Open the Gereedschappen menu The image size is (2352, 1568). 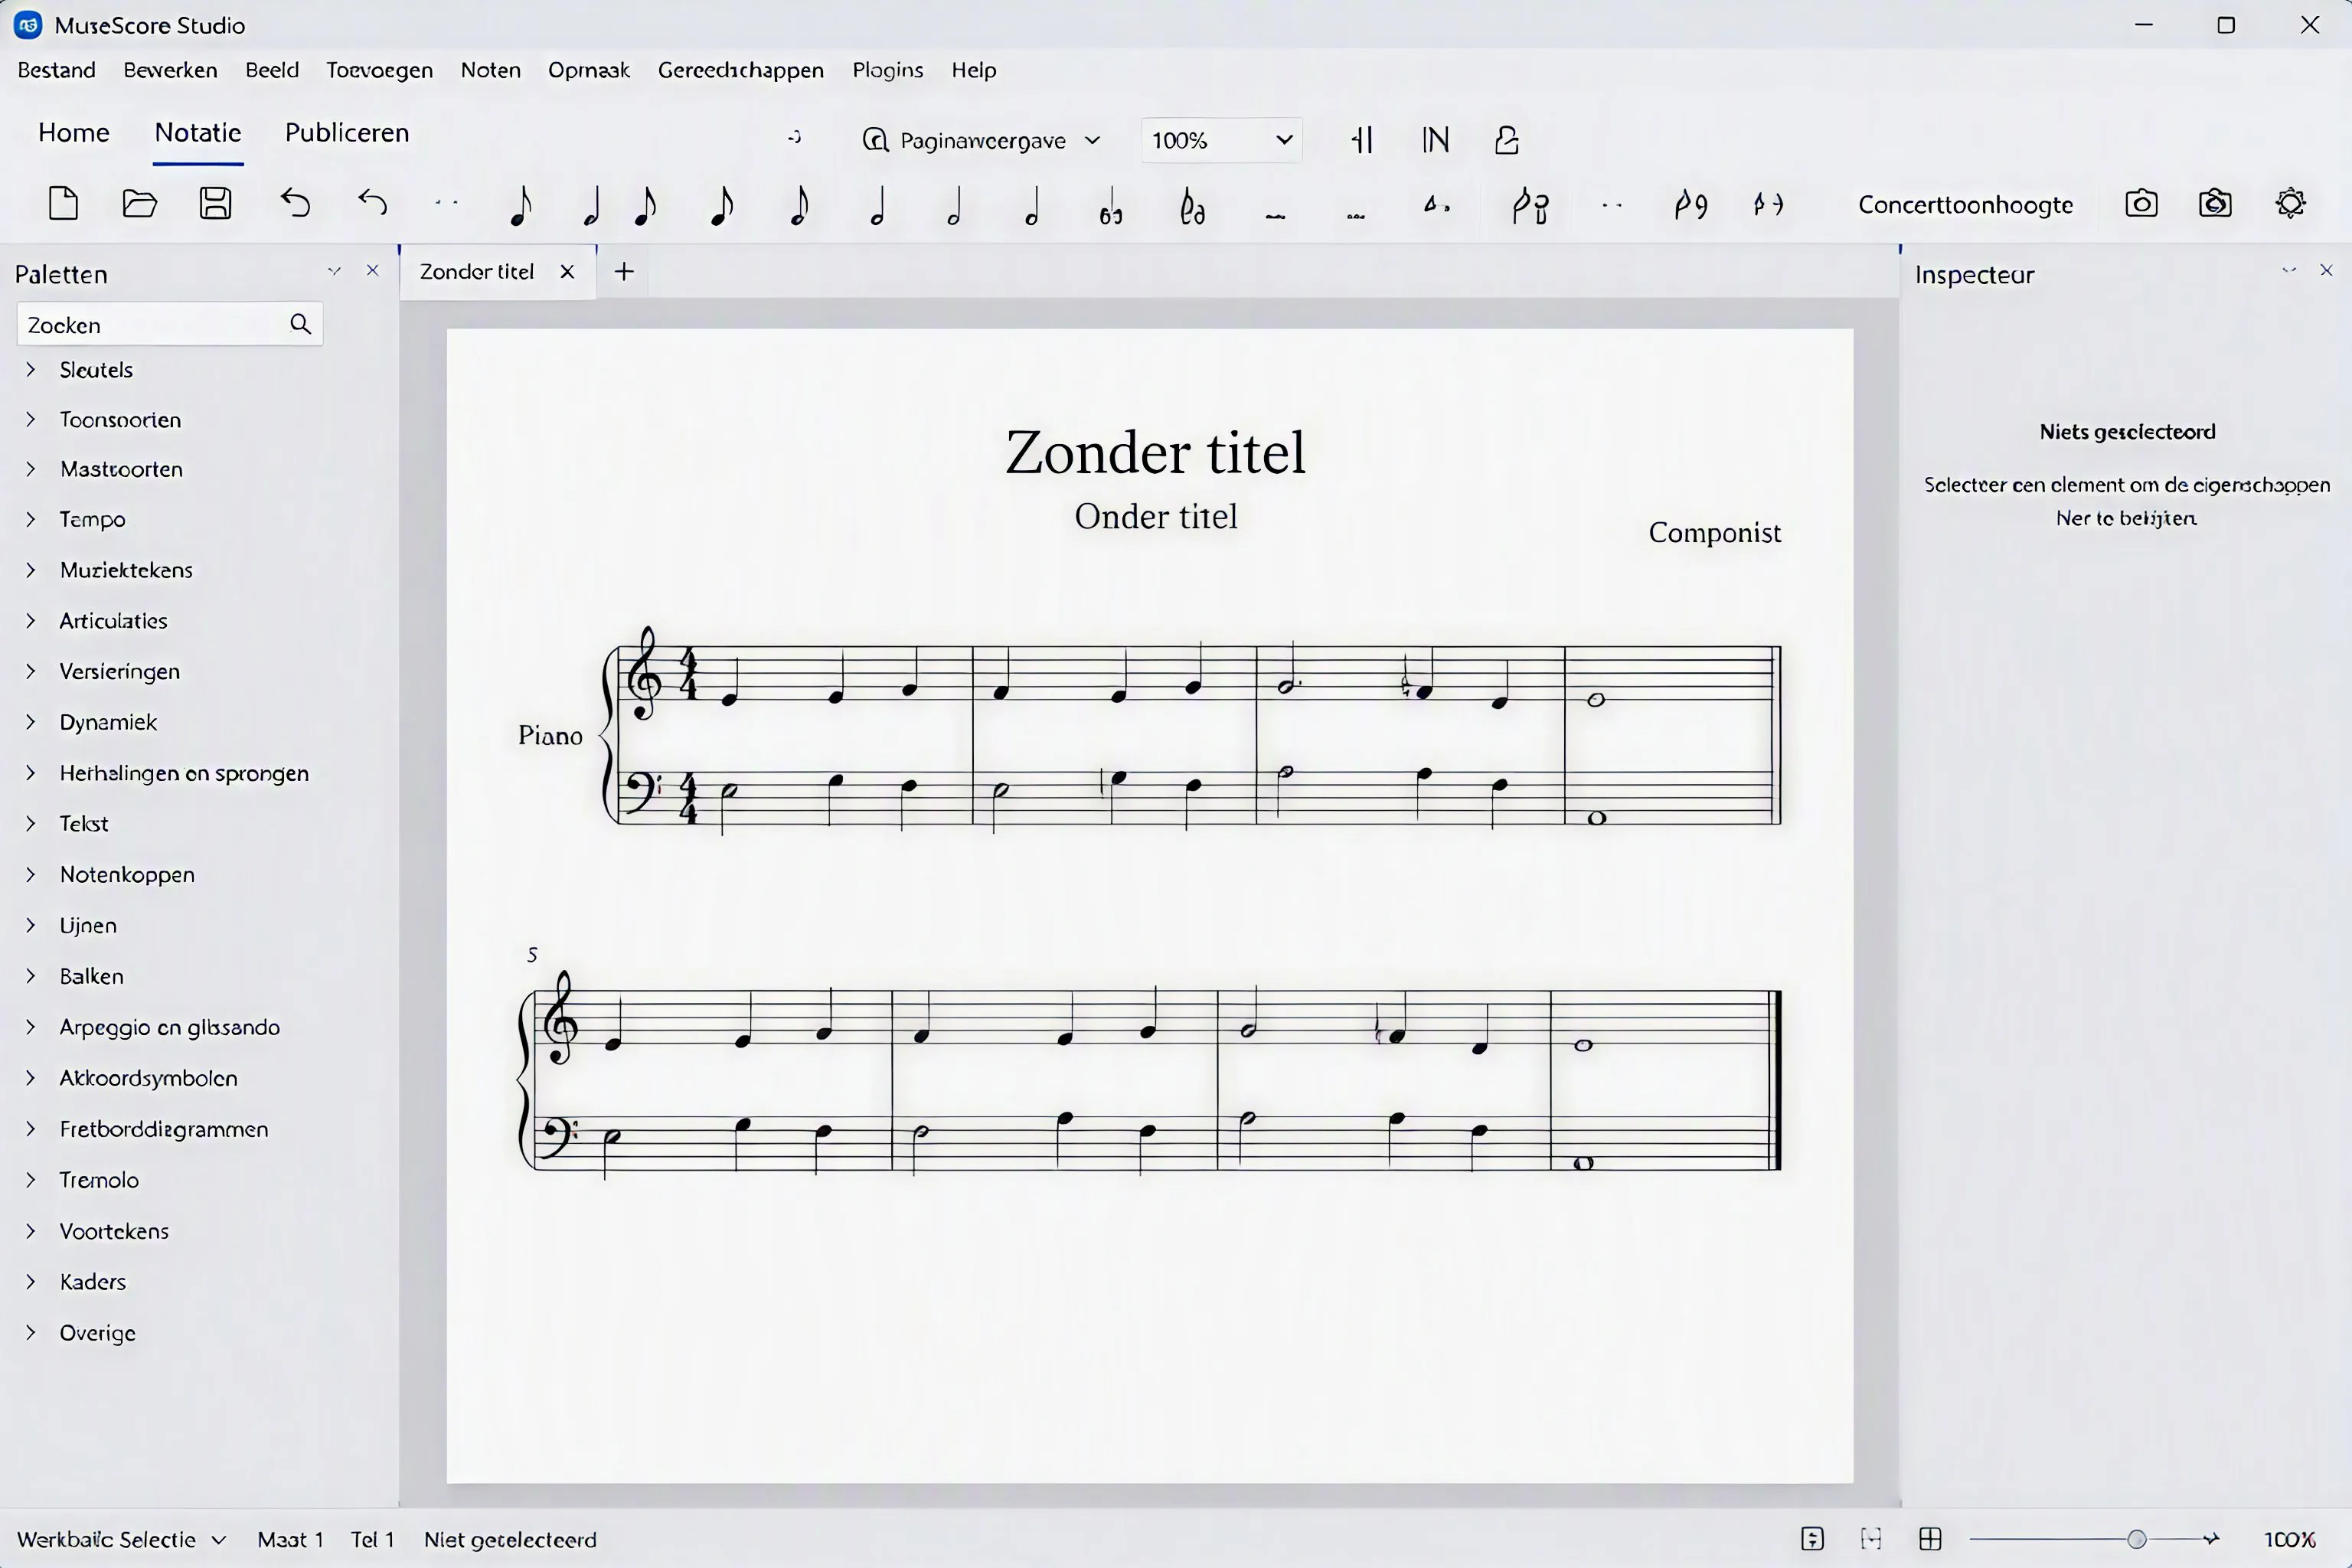(x=741, y=70)
